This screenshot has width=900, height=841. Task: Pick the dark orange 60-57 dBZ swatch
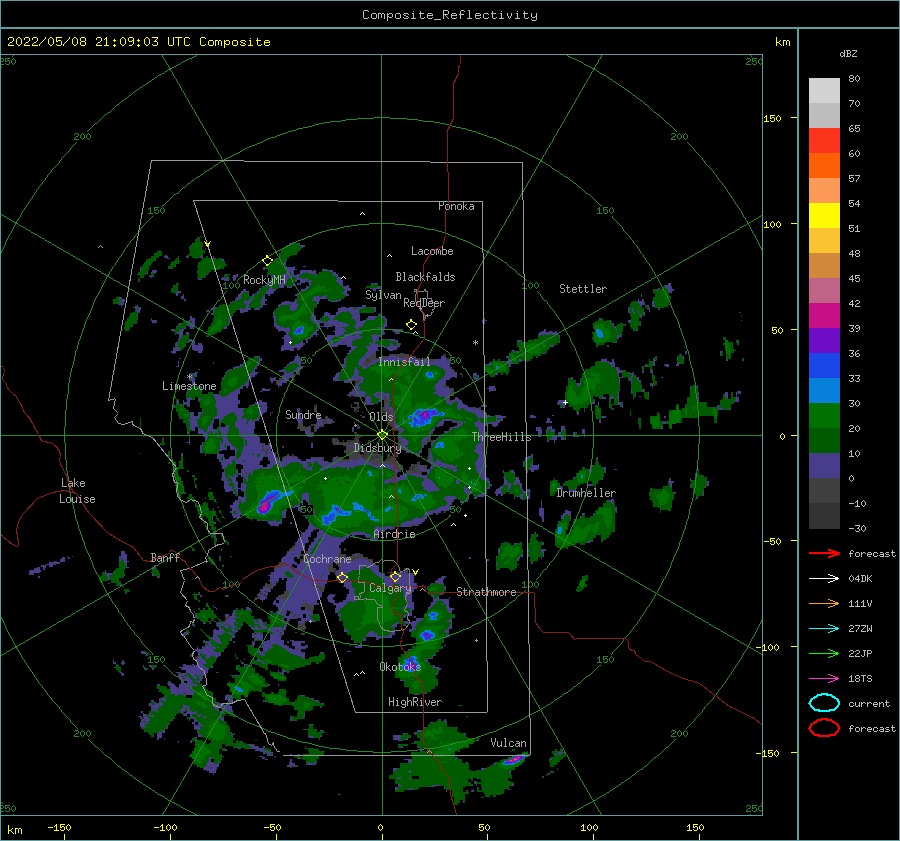(824, 166)
